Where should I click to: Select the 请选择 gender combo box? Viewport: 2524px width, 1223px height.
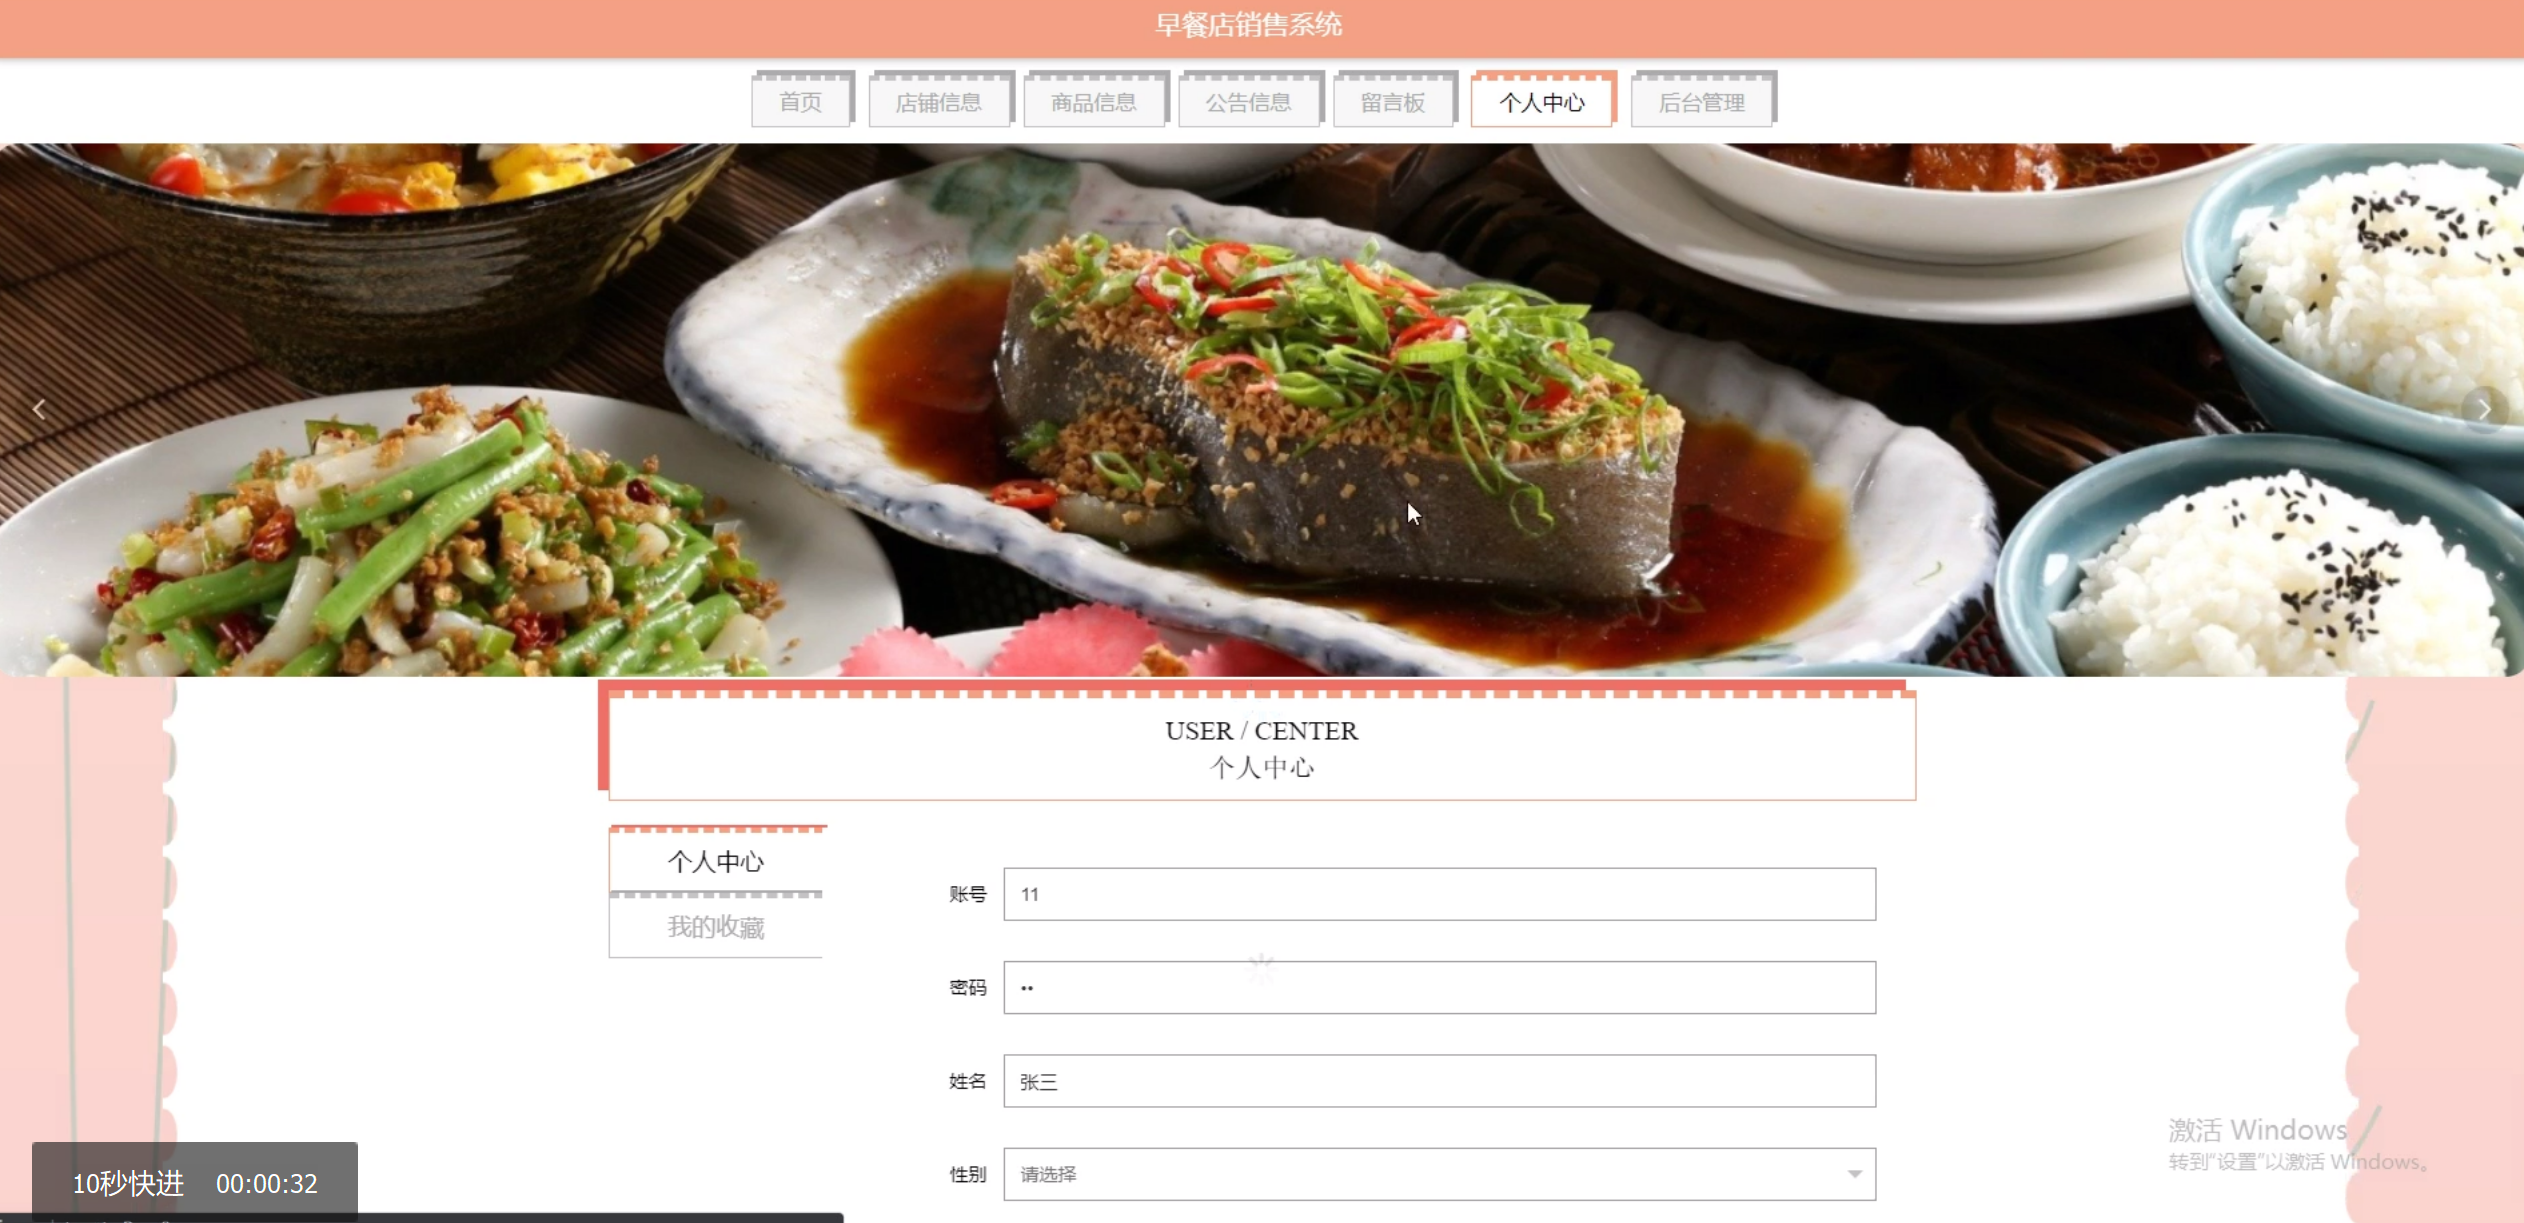point(1420,1174)
